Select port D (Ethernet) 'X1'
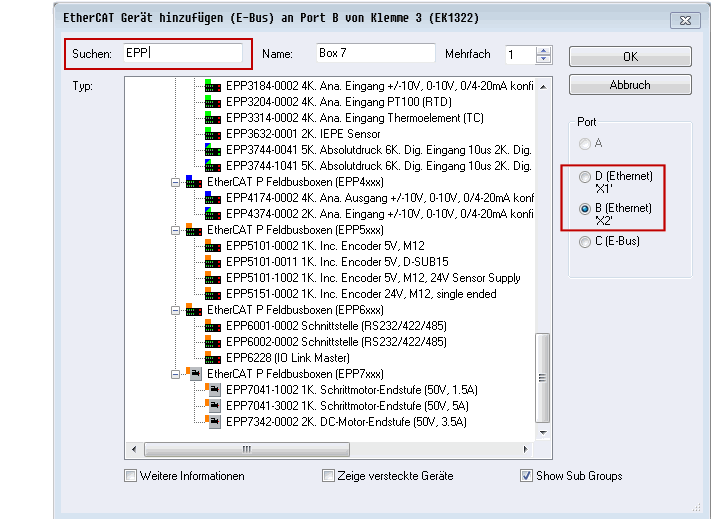 [585, 176]
